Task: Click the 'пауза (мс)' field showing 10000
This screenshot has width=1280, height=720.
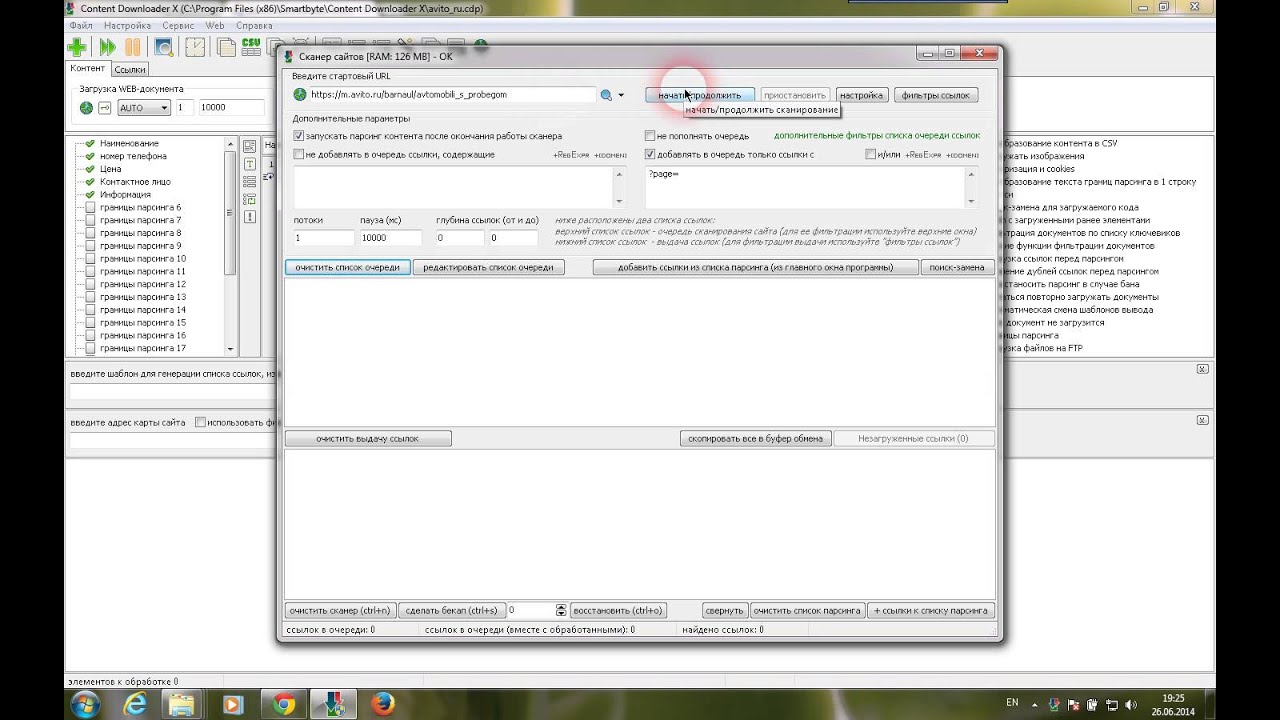Action: coord(391,238)
